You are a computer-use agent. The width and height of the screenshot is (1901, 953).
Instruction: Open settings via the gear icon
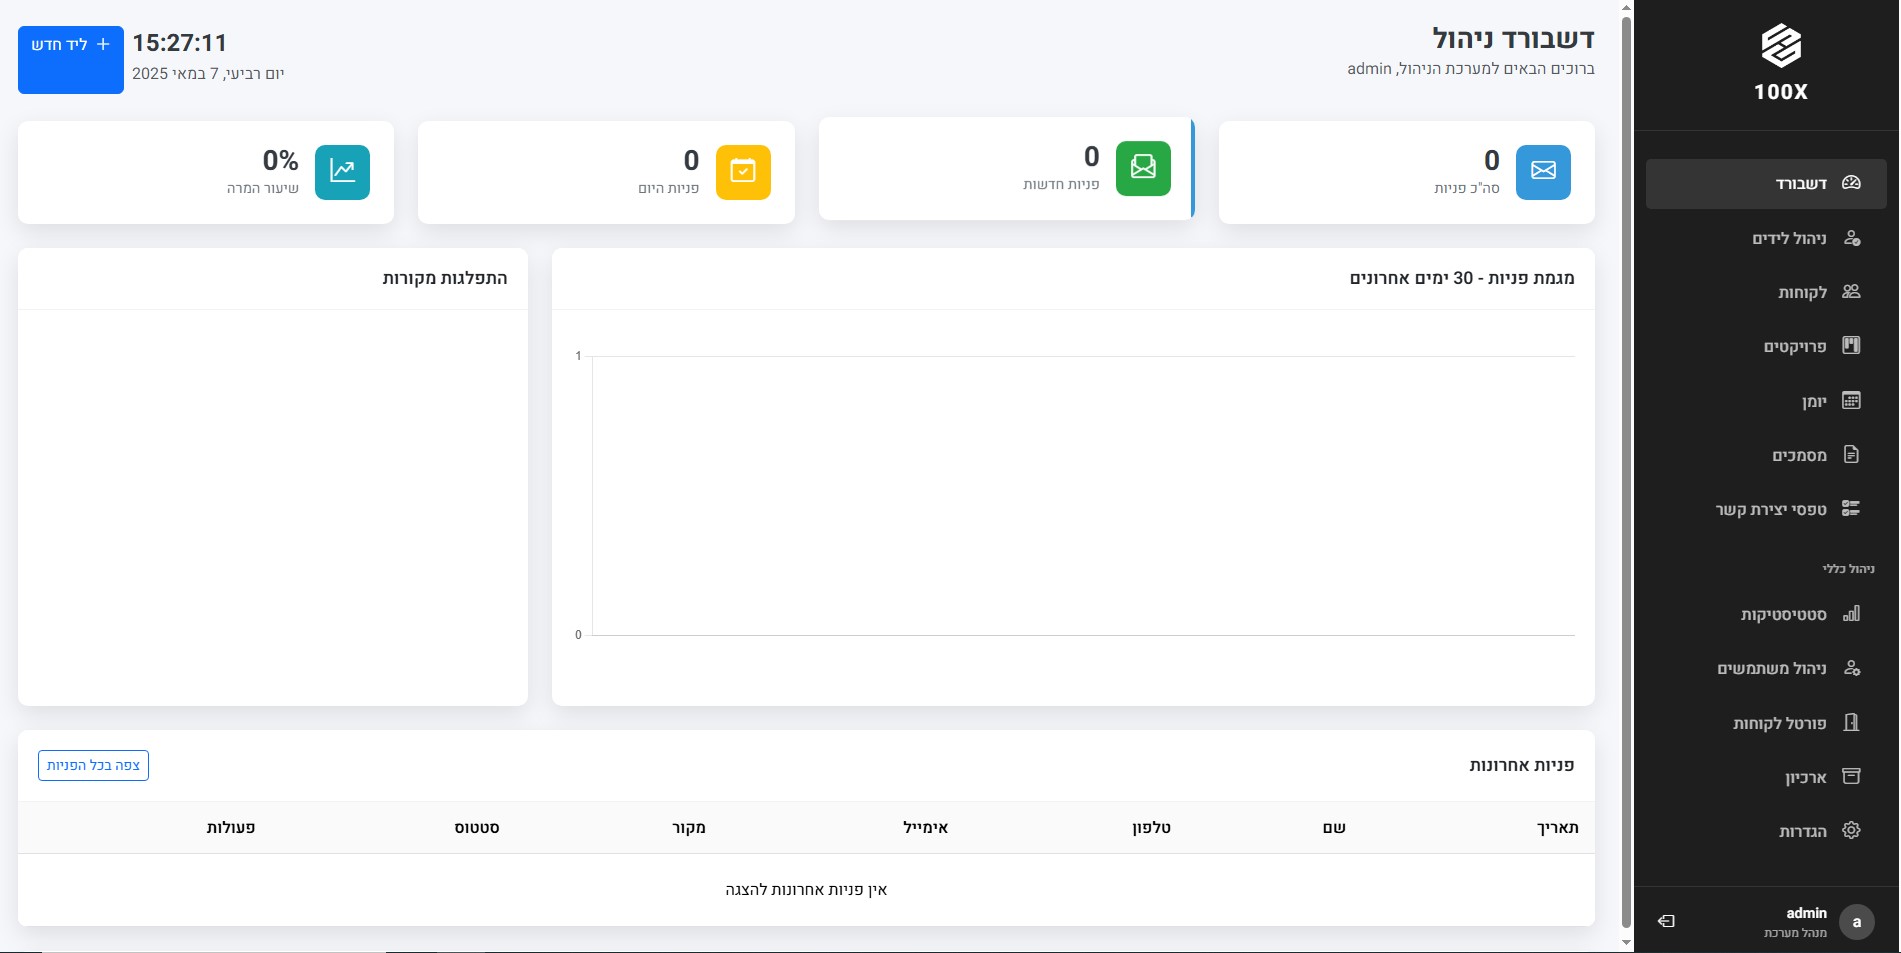click(x=1851, y=831)
